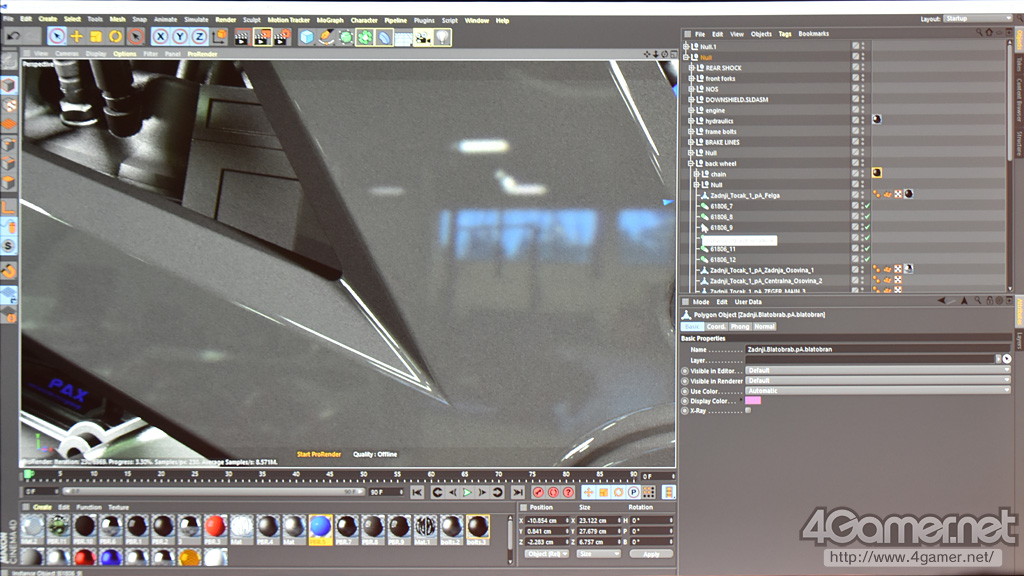The height and width of the screenshot is (576, 1024).
Task: Collapse the back wheel node
Action: 691,163
